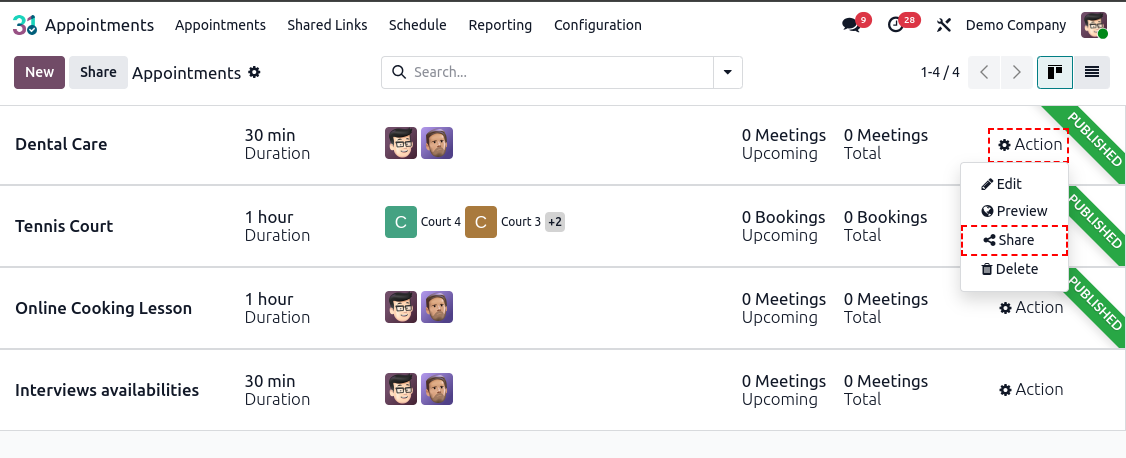Switch to list view icon

1092,73
